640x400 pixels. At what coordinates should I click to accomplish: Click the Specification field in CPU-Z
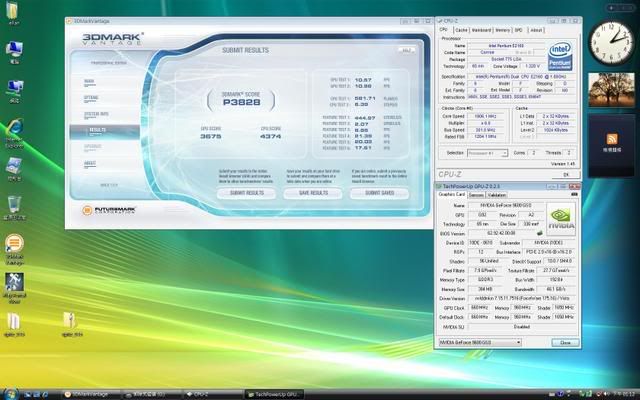coord(521,77)
